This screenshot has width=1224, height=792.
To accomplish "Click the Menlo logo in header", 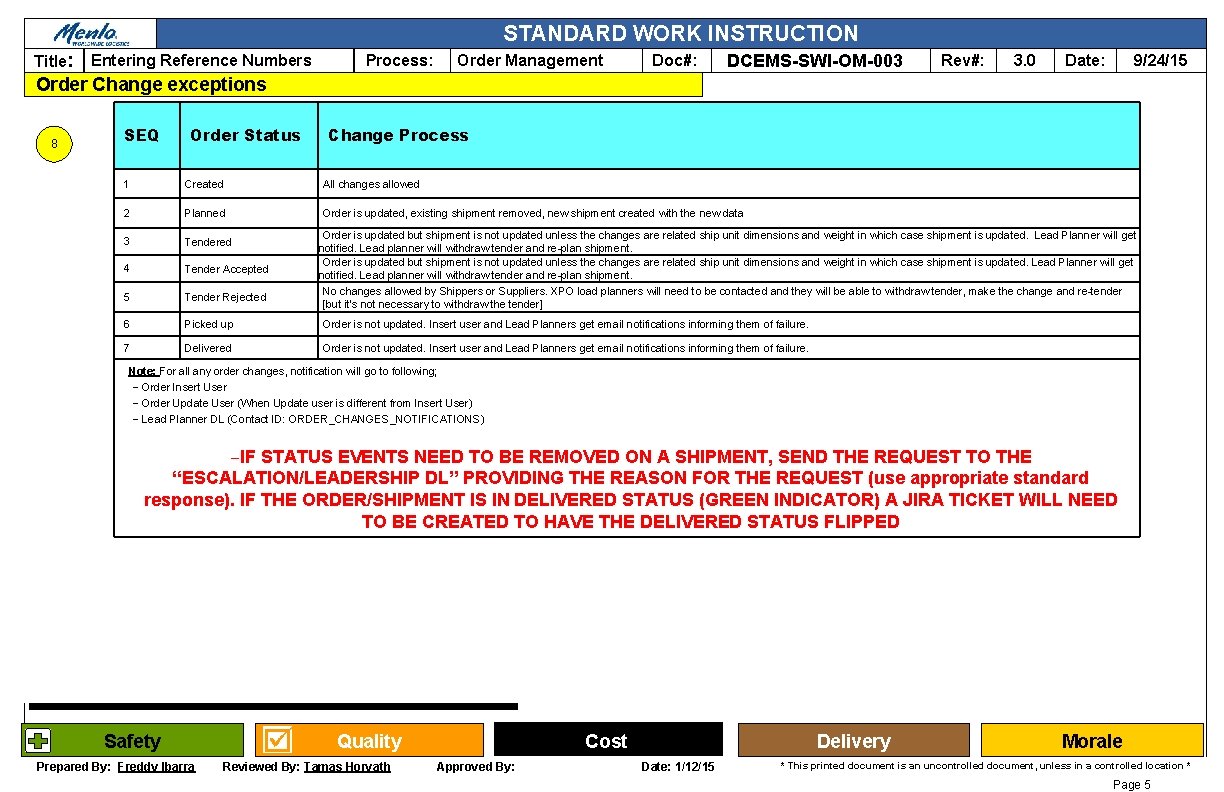I will [91, 34].
